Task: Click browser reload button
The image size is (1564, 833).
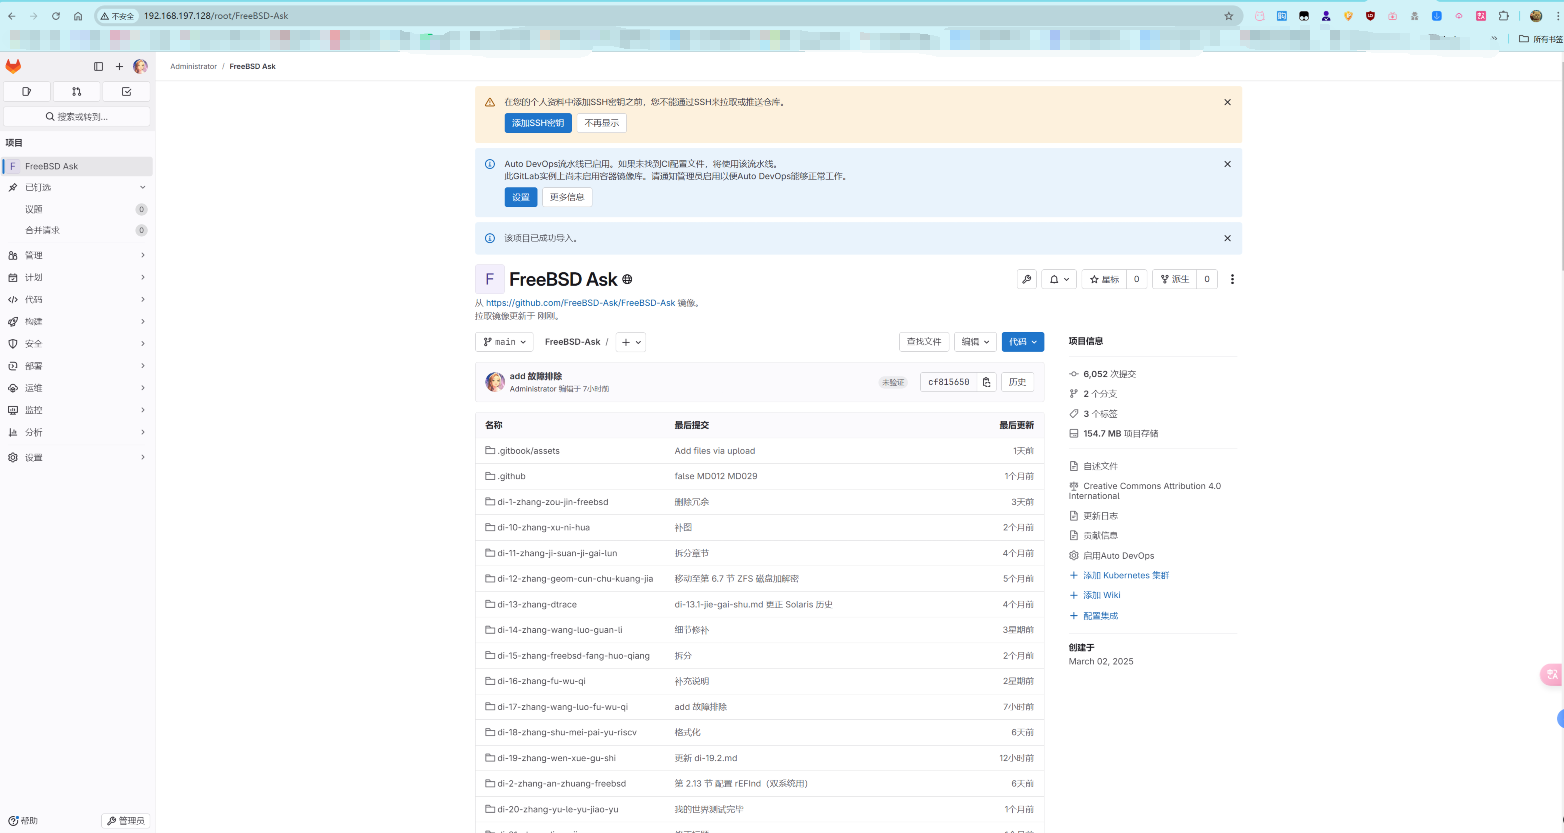Action: coord(56,16)
